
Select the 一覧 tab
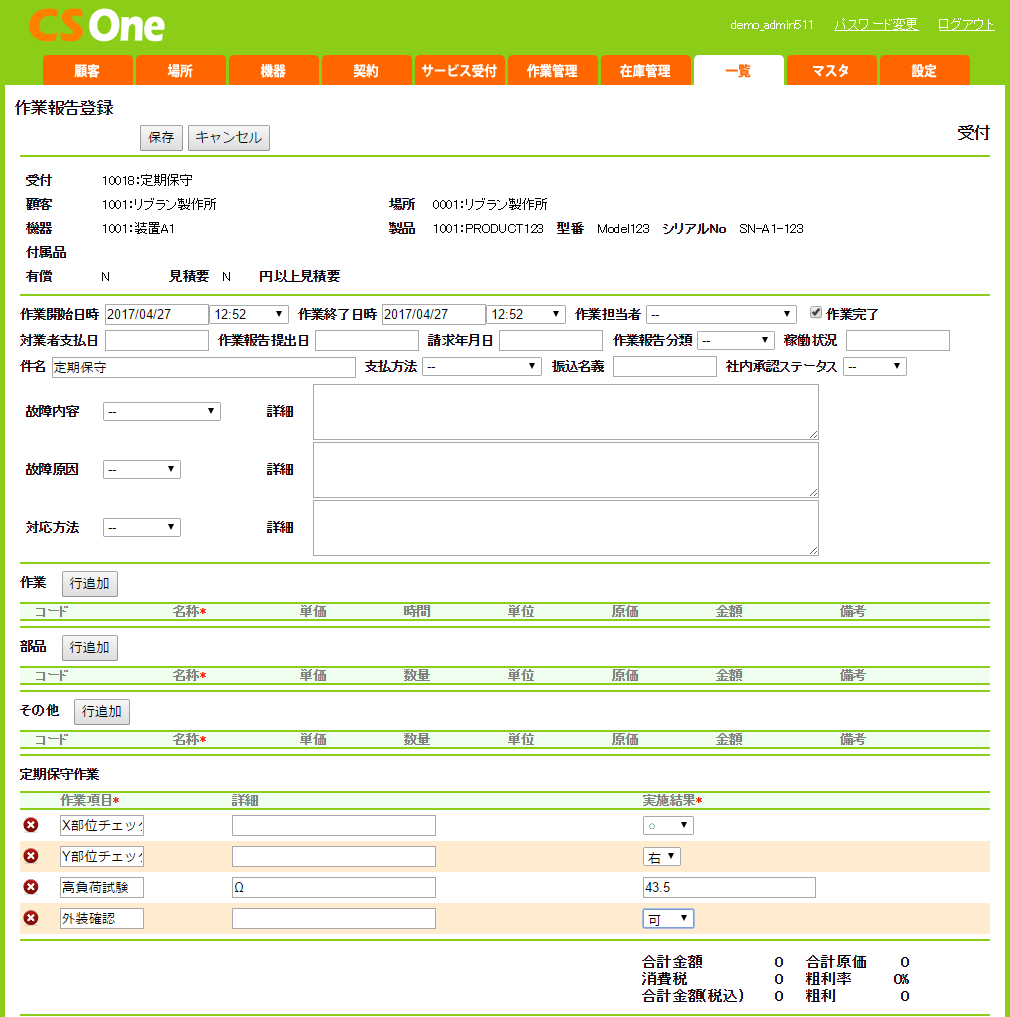click(738, 70)
